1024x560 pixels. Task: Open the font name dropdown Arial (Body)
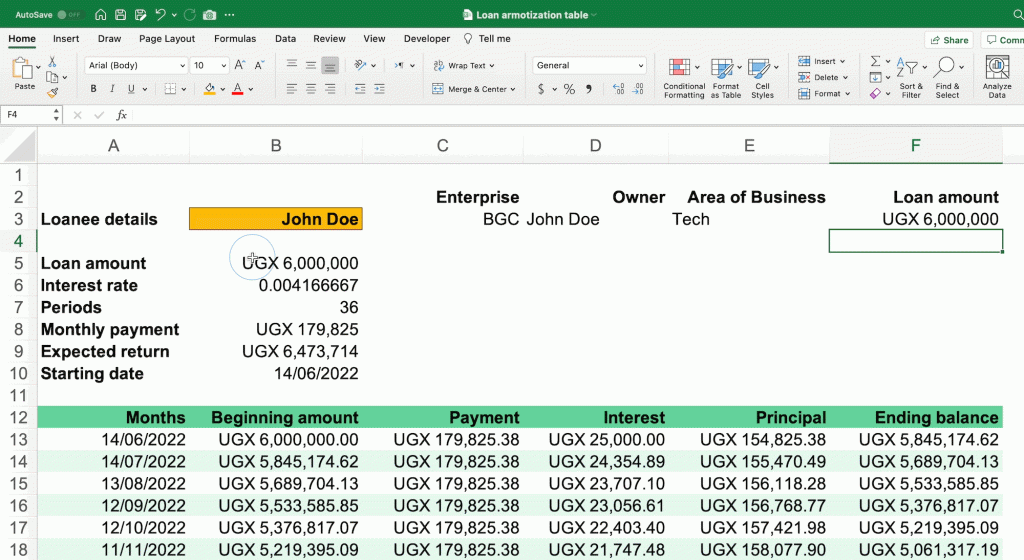tap(135, 65)
